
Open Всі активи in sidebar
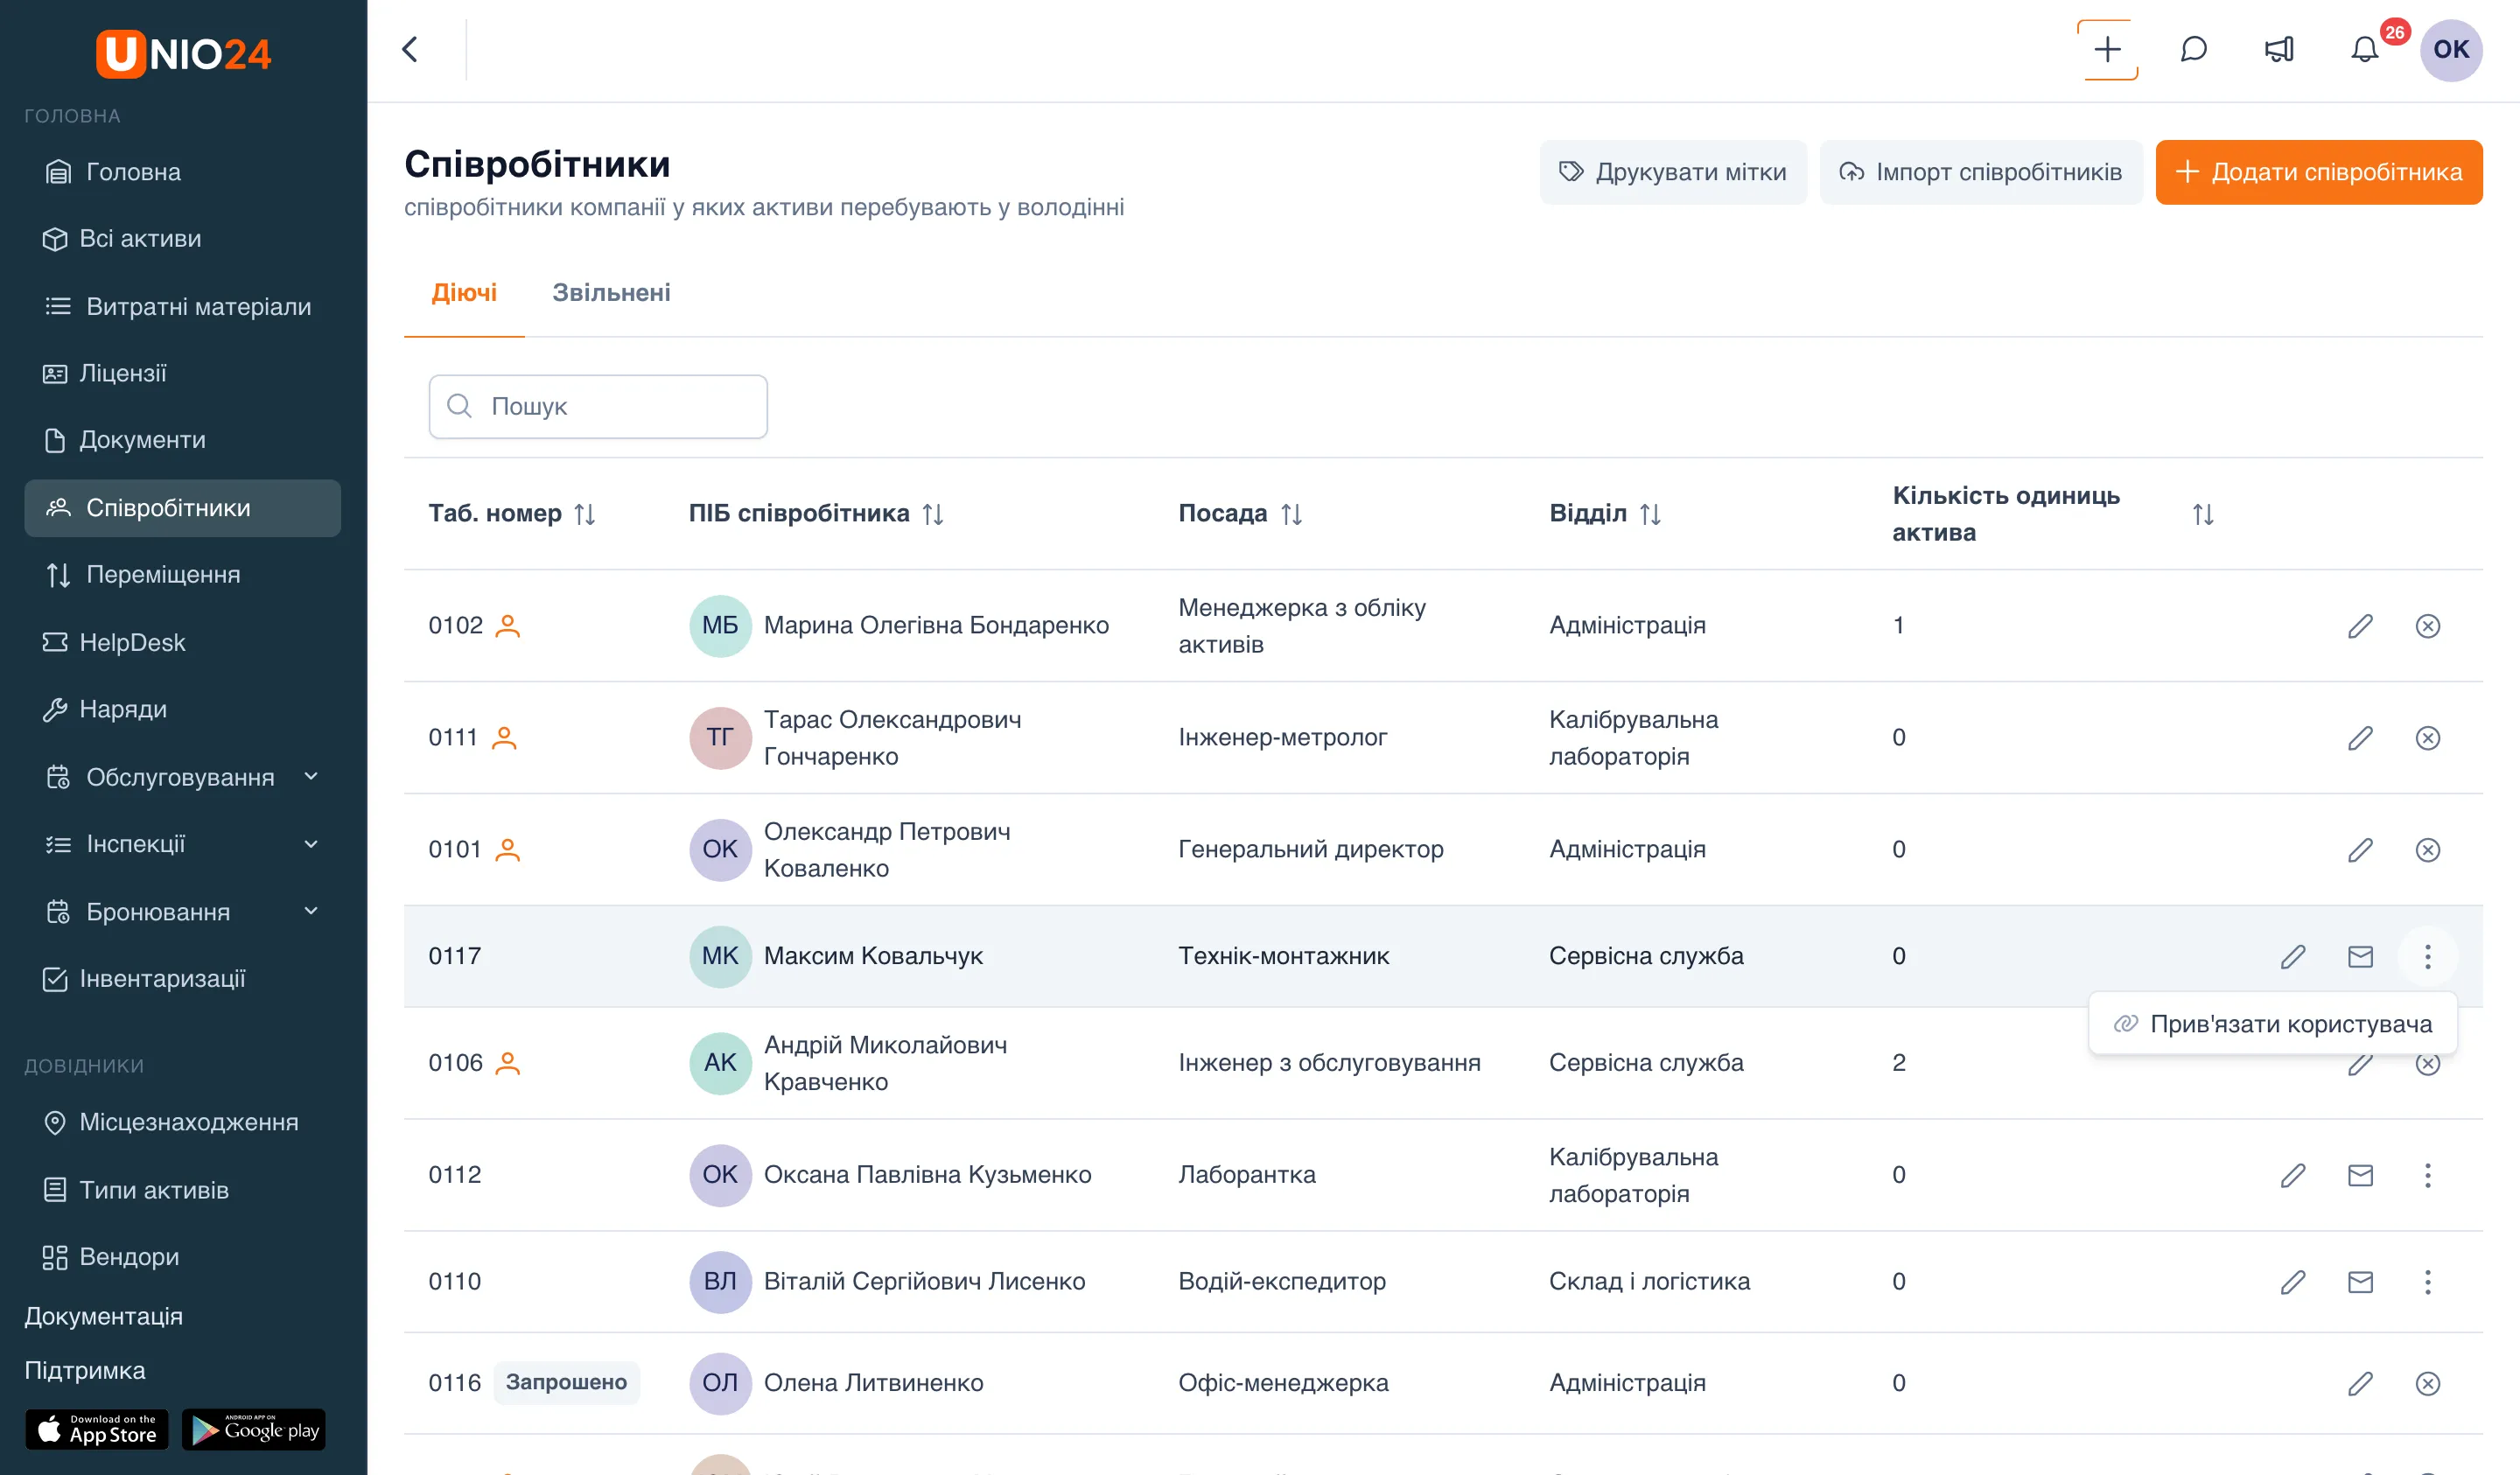click(183, 238)
